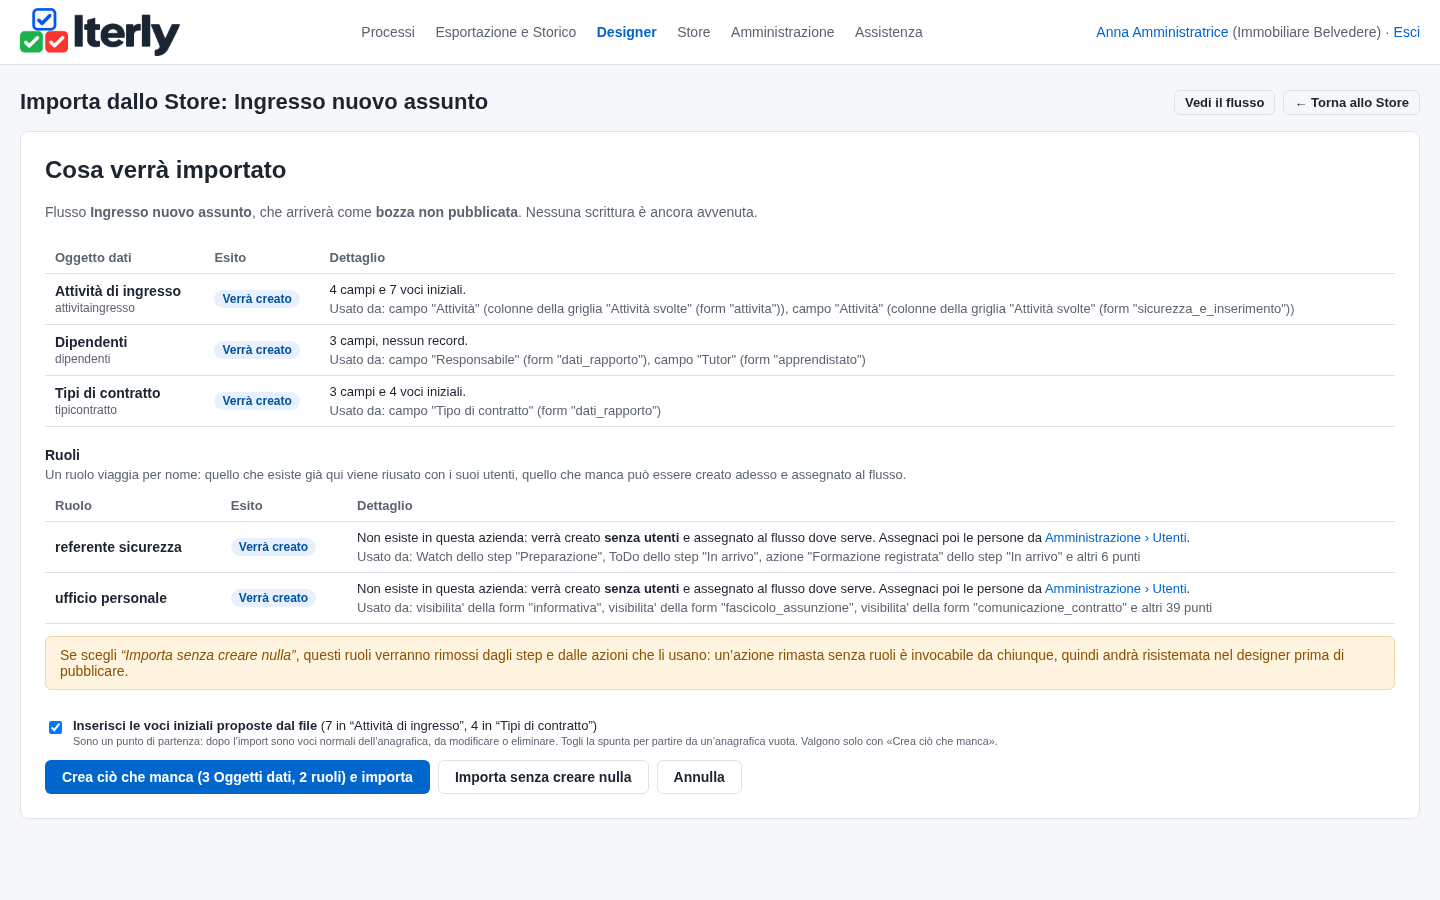Viewport: 1440px width, 900px height.
Task: Click the Oggetto dati column header
Action: click(93, 258)
